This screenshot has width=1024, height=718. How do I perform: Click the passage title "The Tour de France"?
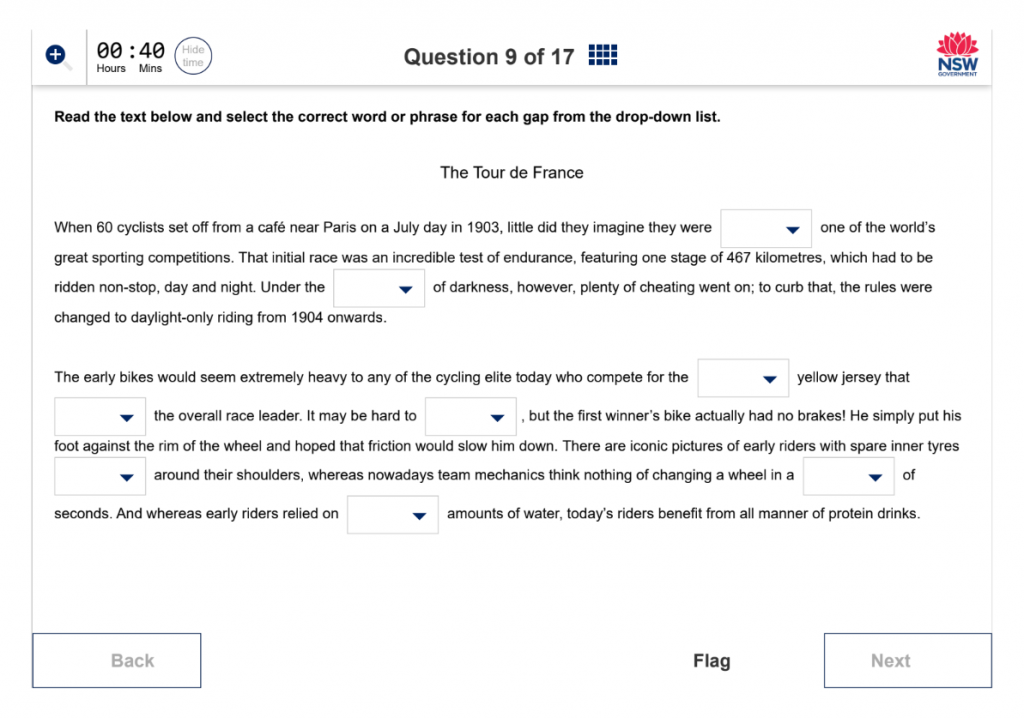tap(512, 173)
